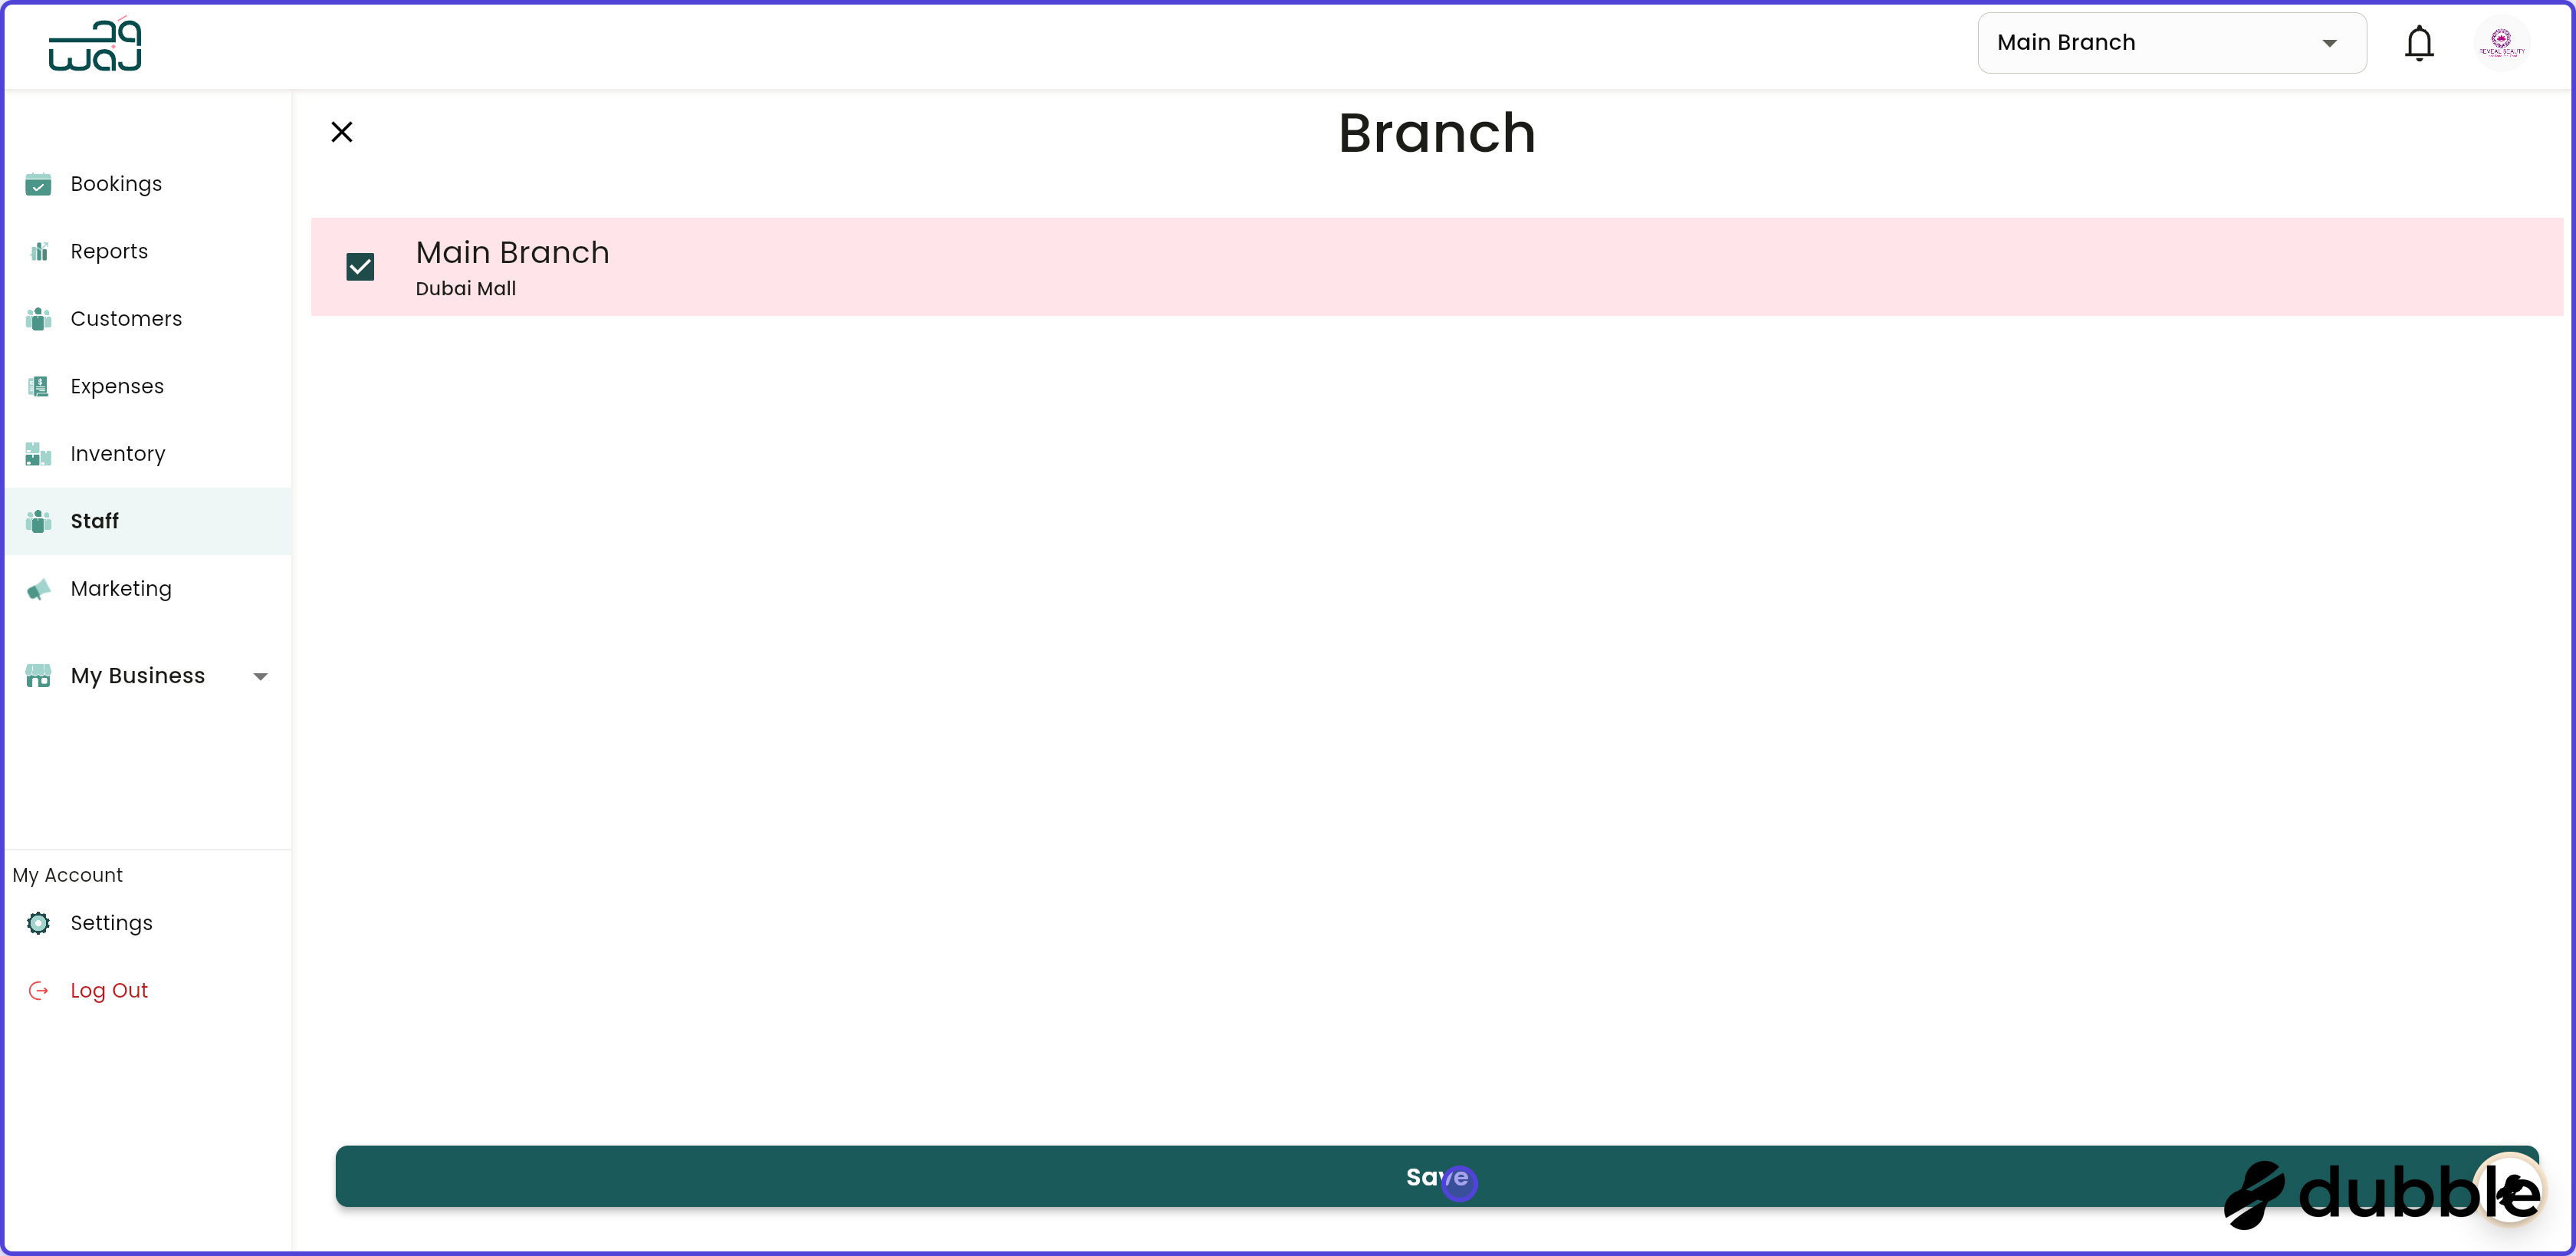Click the Settings gear icon
The width and height of the screenshot is (2576, 1256).
click(38, 923)
